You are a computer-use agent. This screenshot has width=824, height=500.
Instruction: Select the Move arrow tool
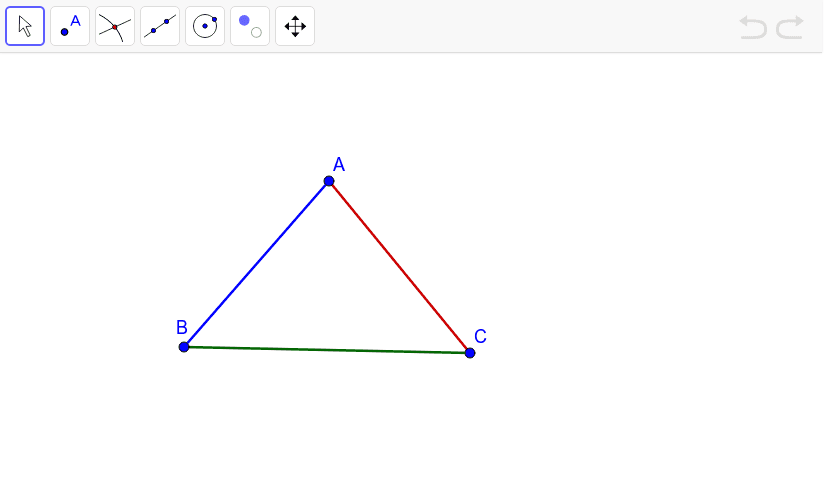[25, 26]
